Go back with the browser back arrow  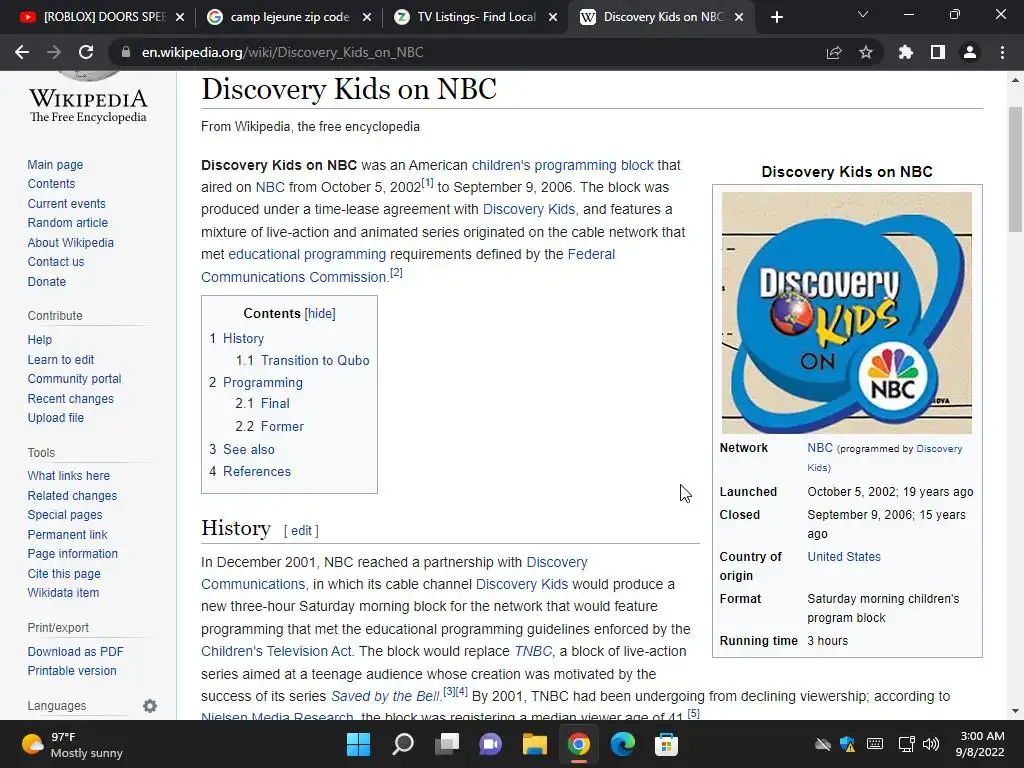click(22, 52)
